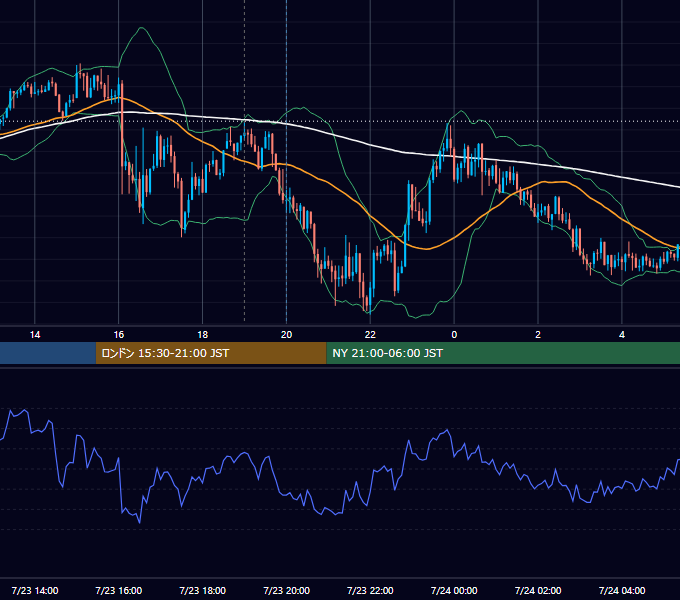
Task: Click the 14 hour label on upper time axis
Action: [x=35, y=335]
